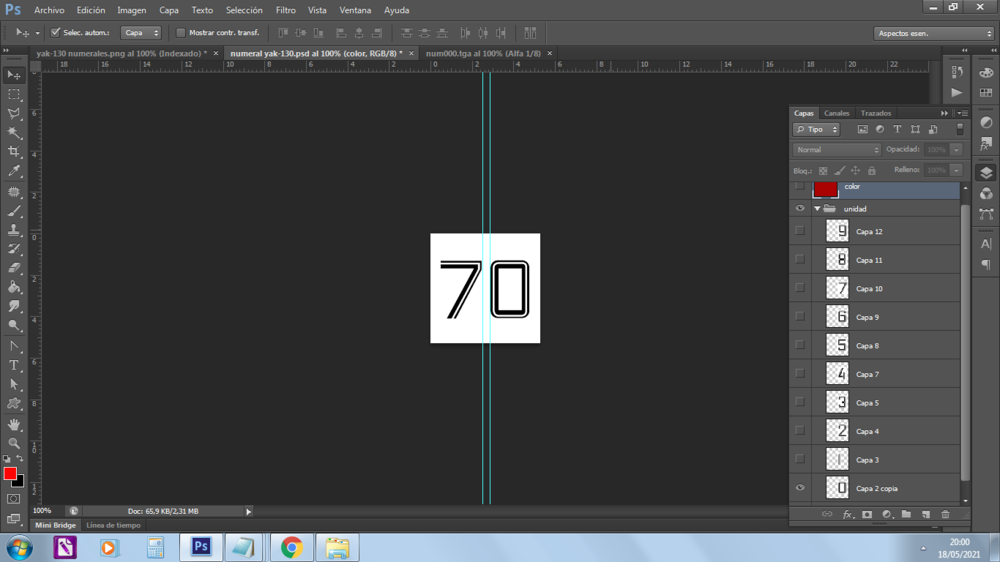Swap foreground and background colors
The height and width of the screenshot is (562, 1000).
20,459
